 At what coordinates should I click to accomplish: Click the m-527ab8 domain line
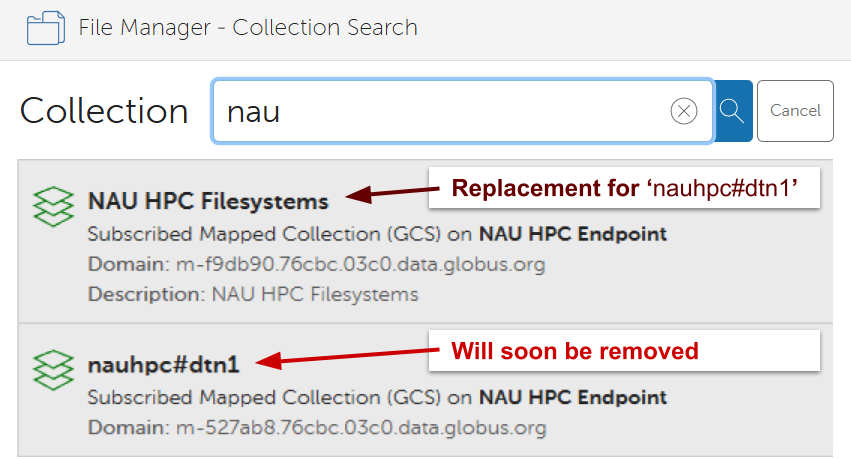[317, 428]
